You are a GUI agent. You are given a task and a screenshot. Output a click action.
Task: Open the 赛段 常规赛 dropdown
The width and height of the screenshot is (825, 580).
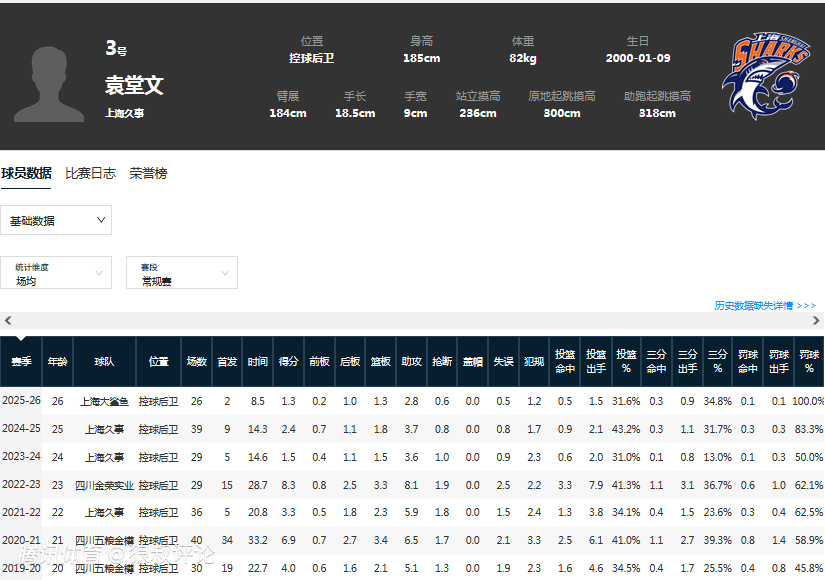pos(182,273)
